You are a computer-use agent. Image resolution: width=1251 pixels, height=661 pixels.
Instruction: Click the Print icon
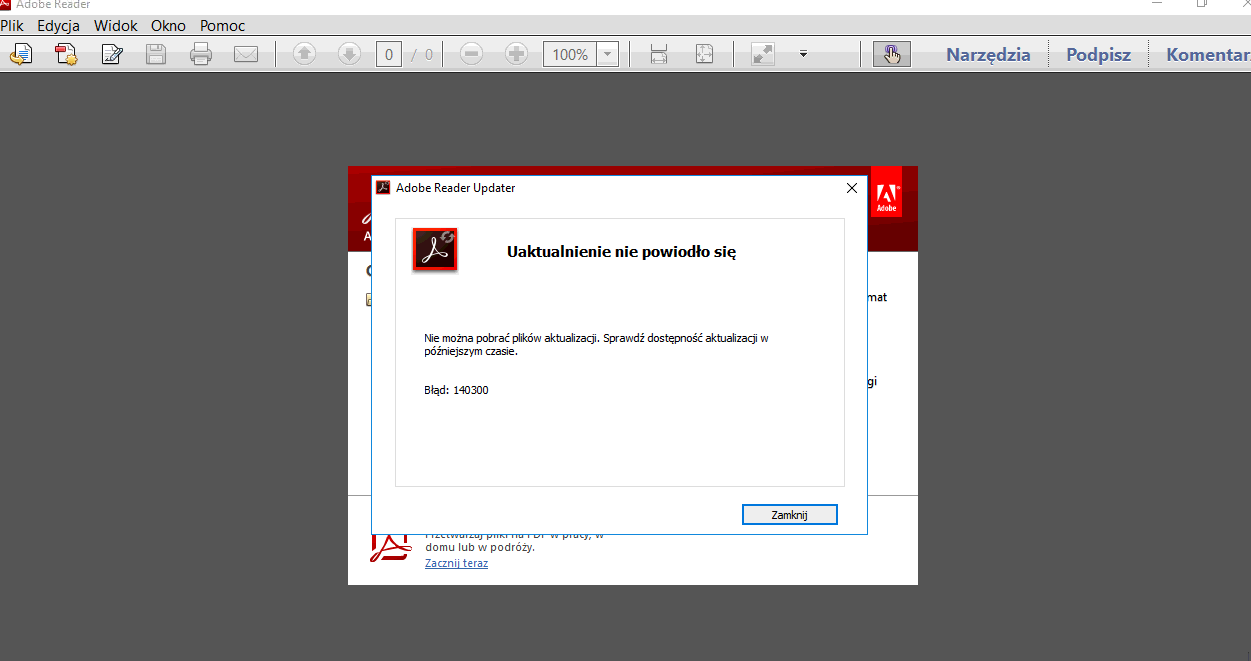(x=201, y=55)
